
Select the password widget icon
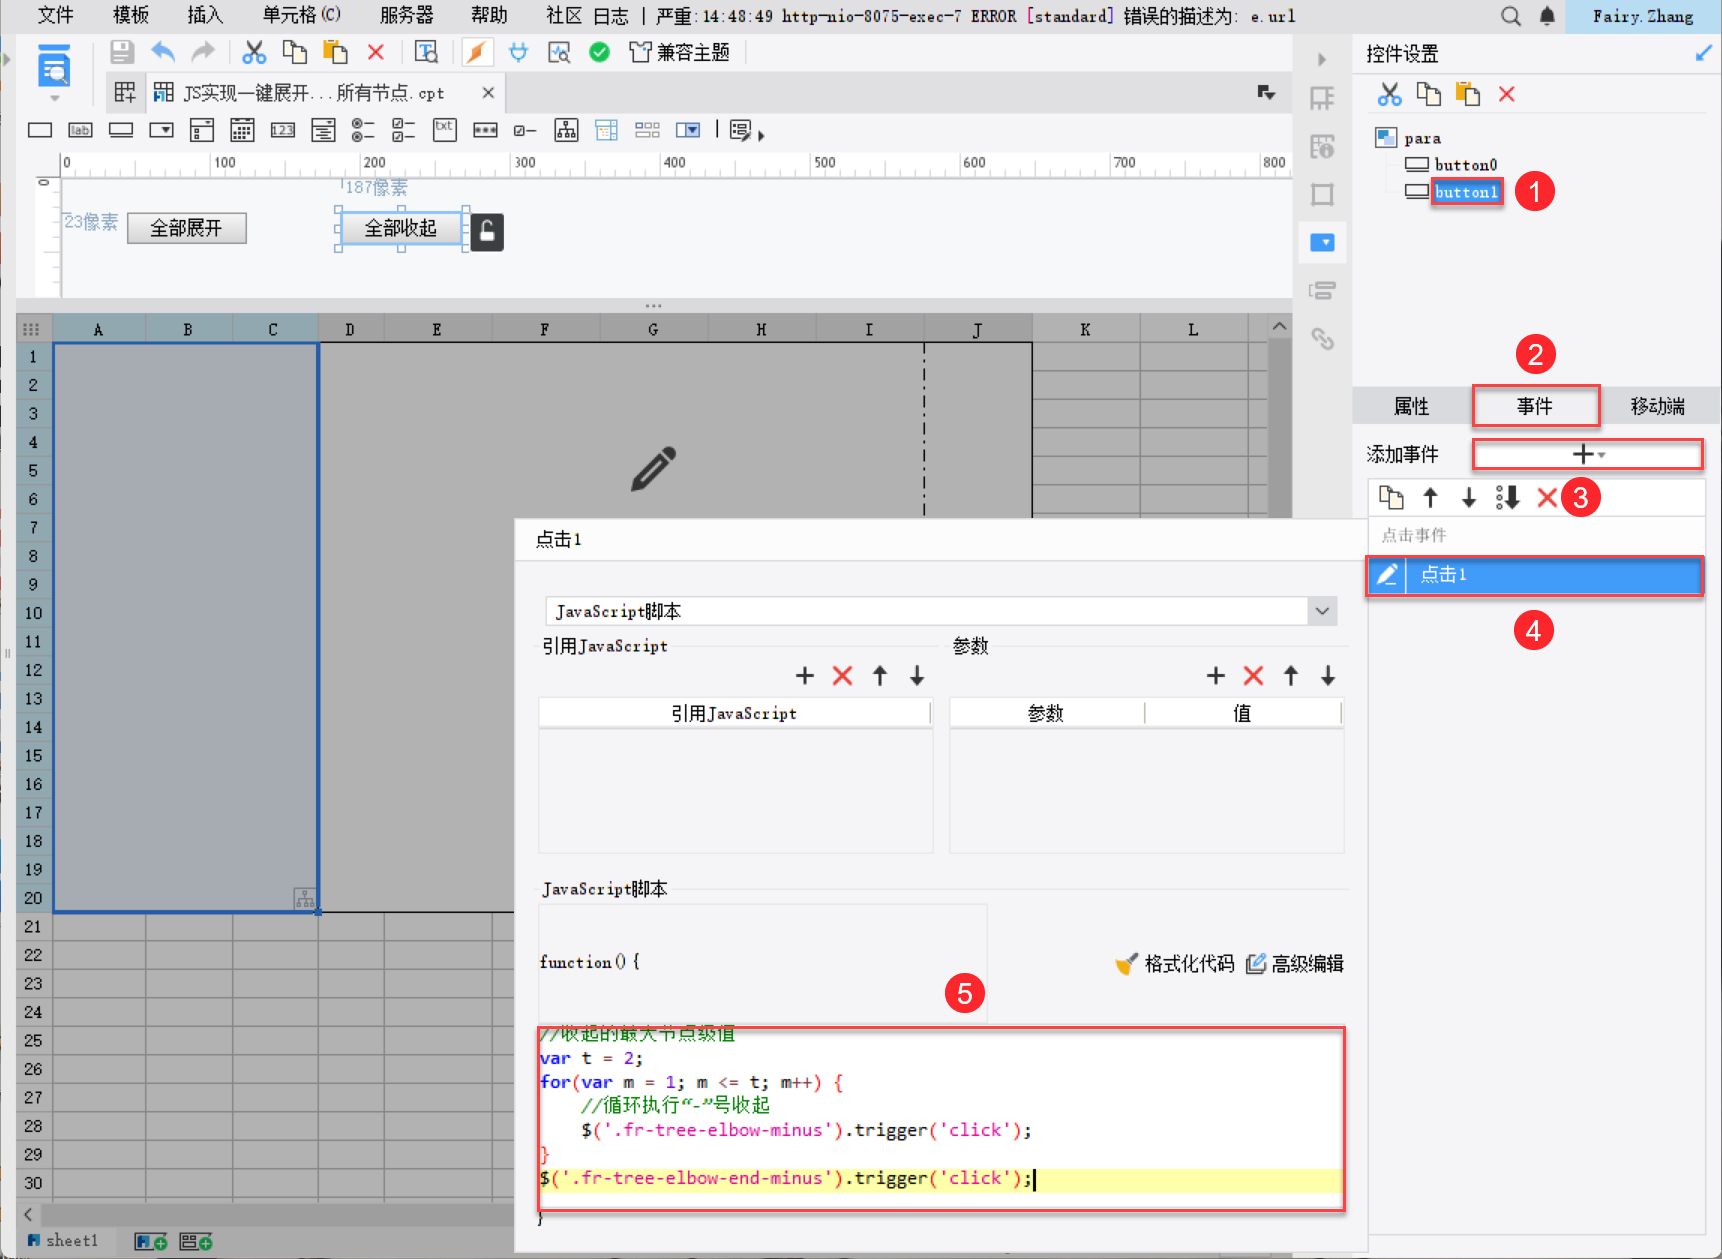pyautogui.click(x=485, y=130)
